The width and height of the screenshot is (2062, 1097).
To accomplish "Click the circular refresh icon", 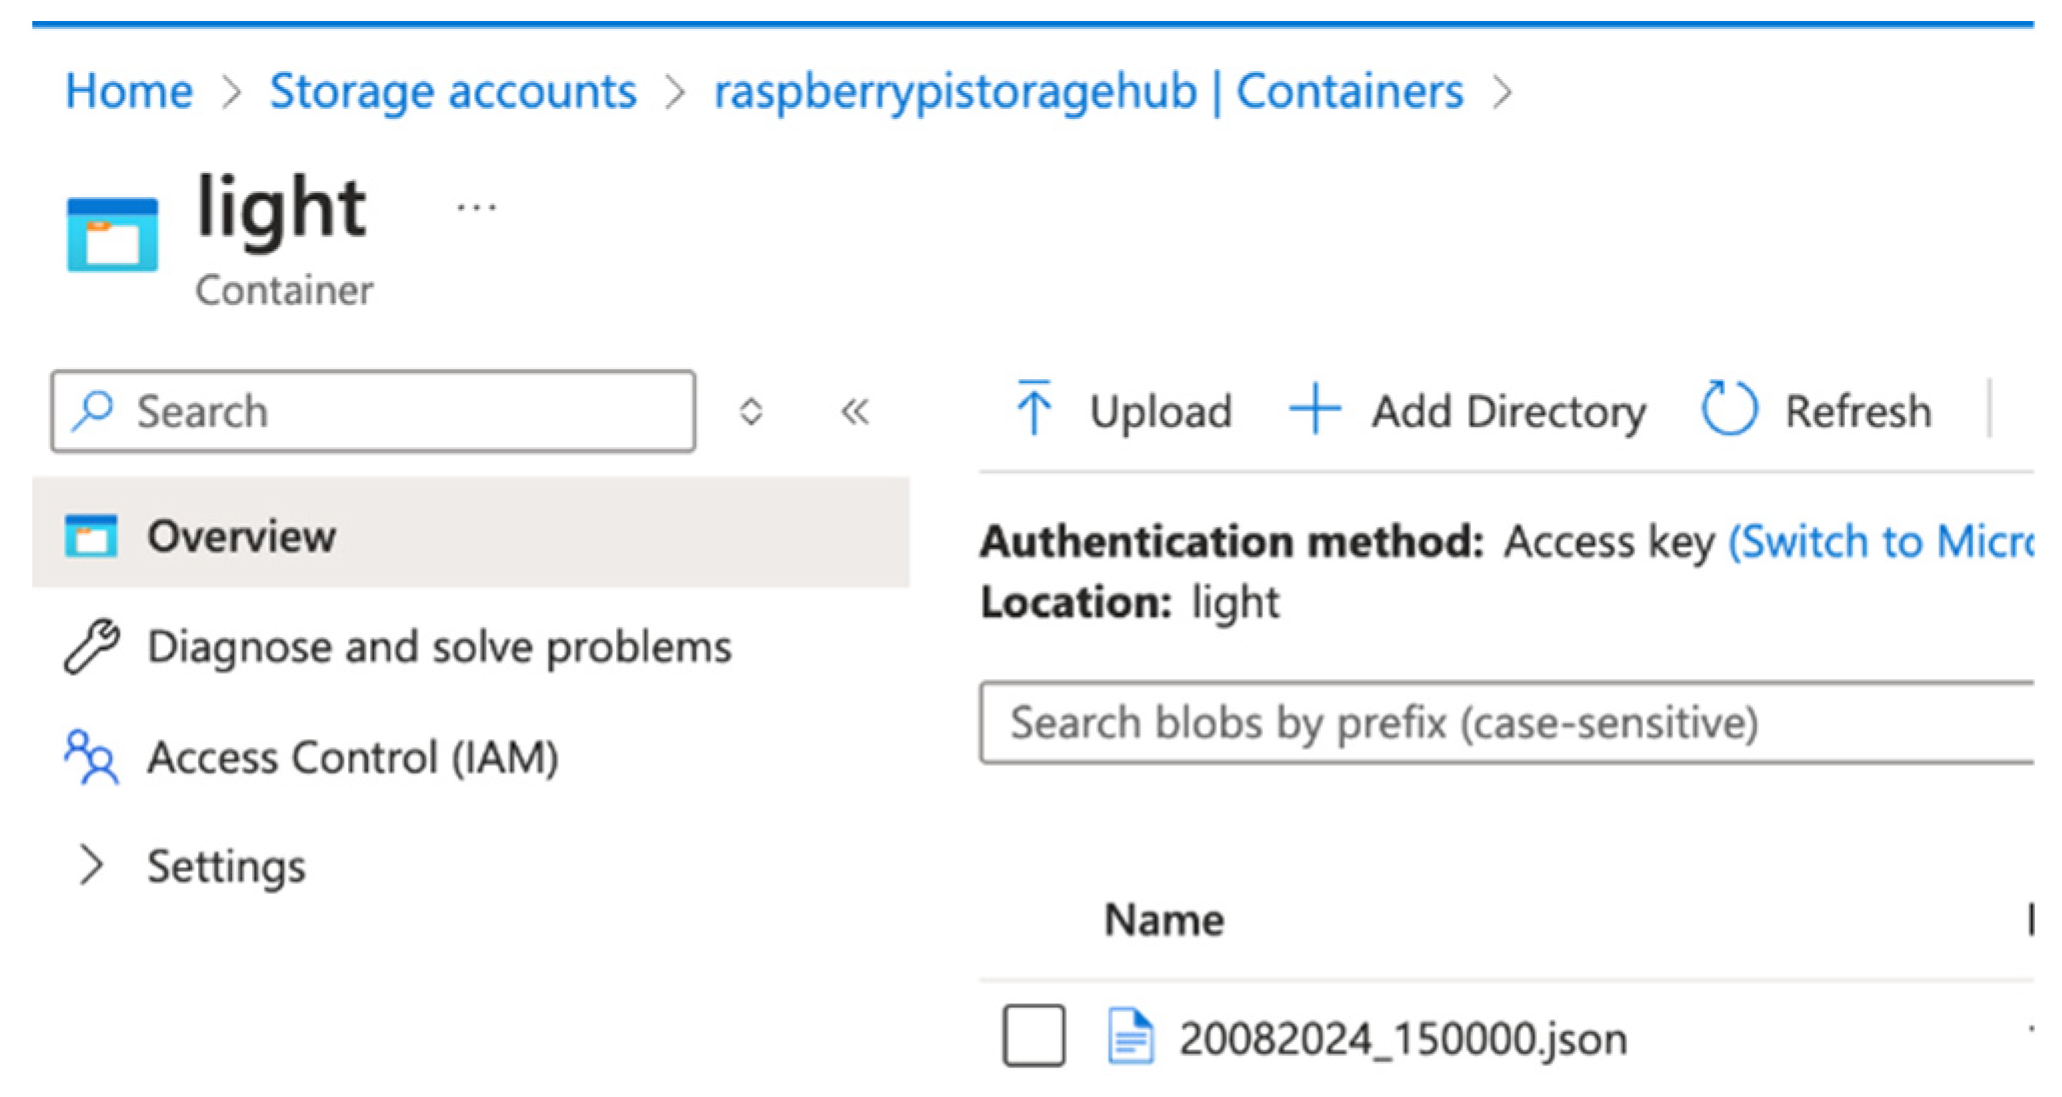I will point(1729,408).
